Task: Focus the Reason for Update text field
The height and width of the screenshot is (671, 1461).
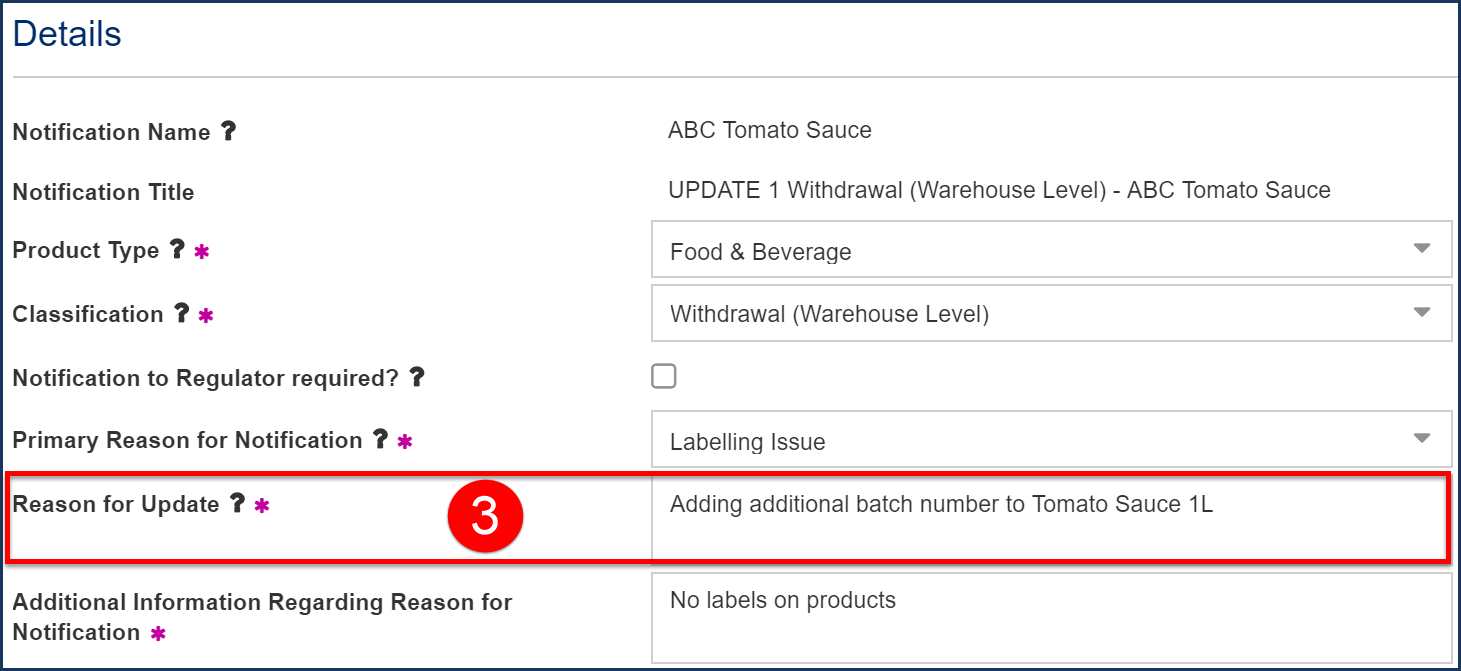Action: tap(1048, 518)
